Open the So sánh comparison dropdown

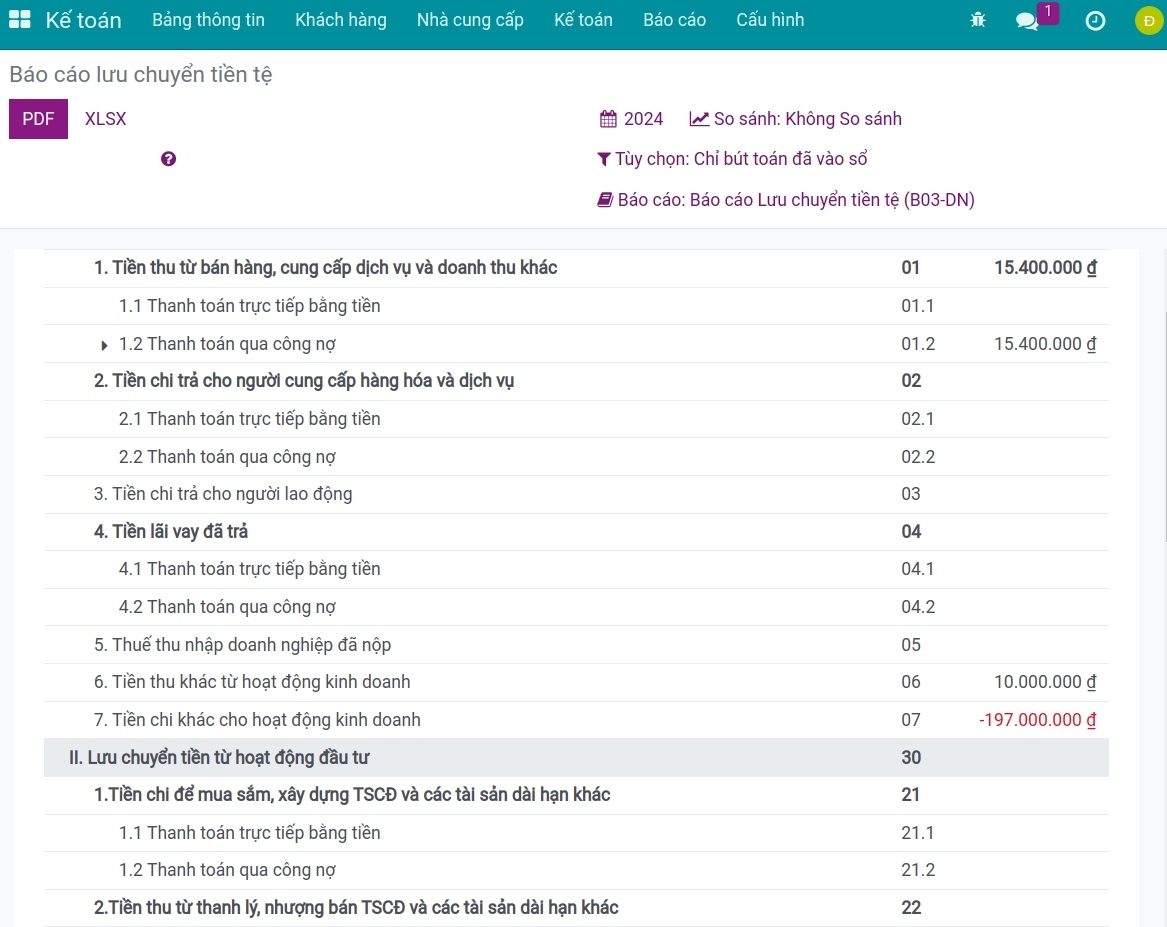pyautogui.click(x=796, y=119)
